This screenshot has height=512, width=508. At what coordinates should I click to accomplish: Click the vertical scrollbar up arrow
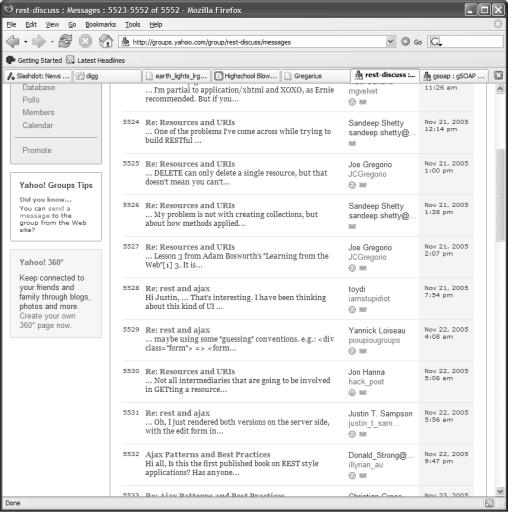point(499,89)
